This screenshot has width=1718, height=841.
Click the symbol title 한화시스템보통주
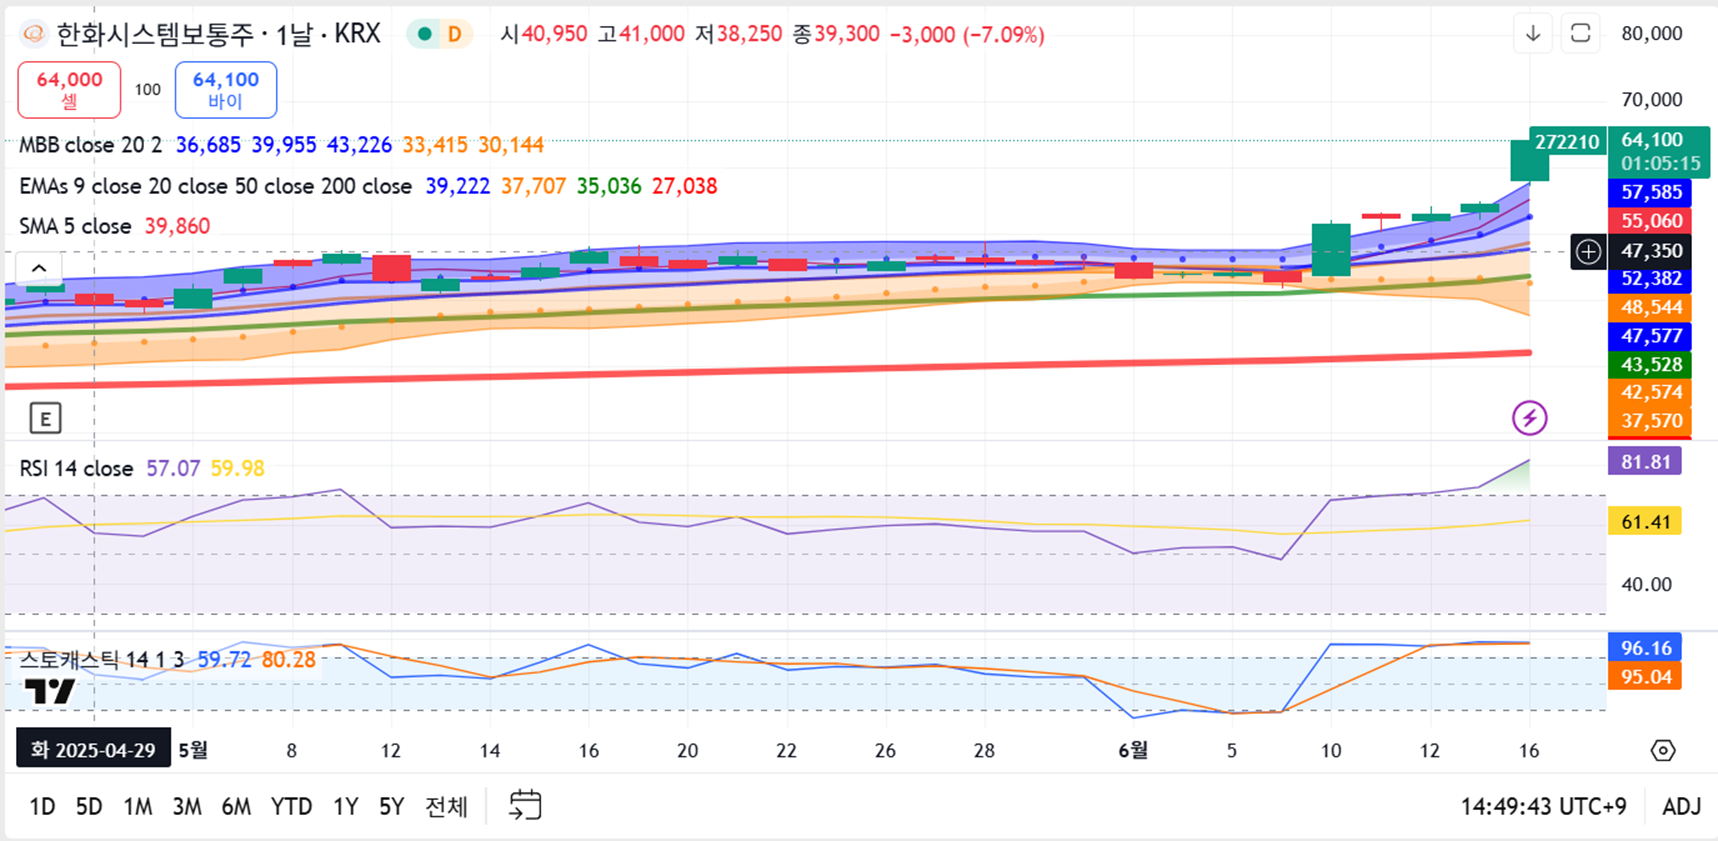coord(155,34)
